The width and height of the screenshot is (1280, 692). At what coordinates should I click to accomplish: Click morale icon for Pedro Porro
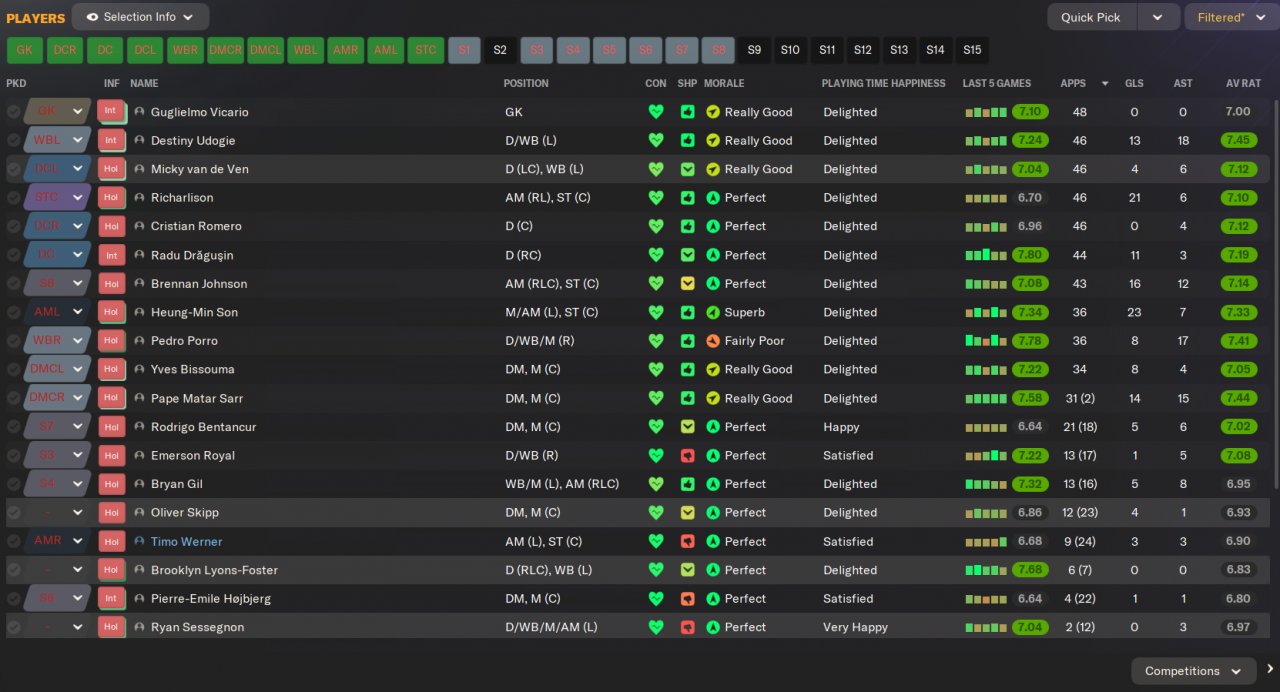pos(713,341)
